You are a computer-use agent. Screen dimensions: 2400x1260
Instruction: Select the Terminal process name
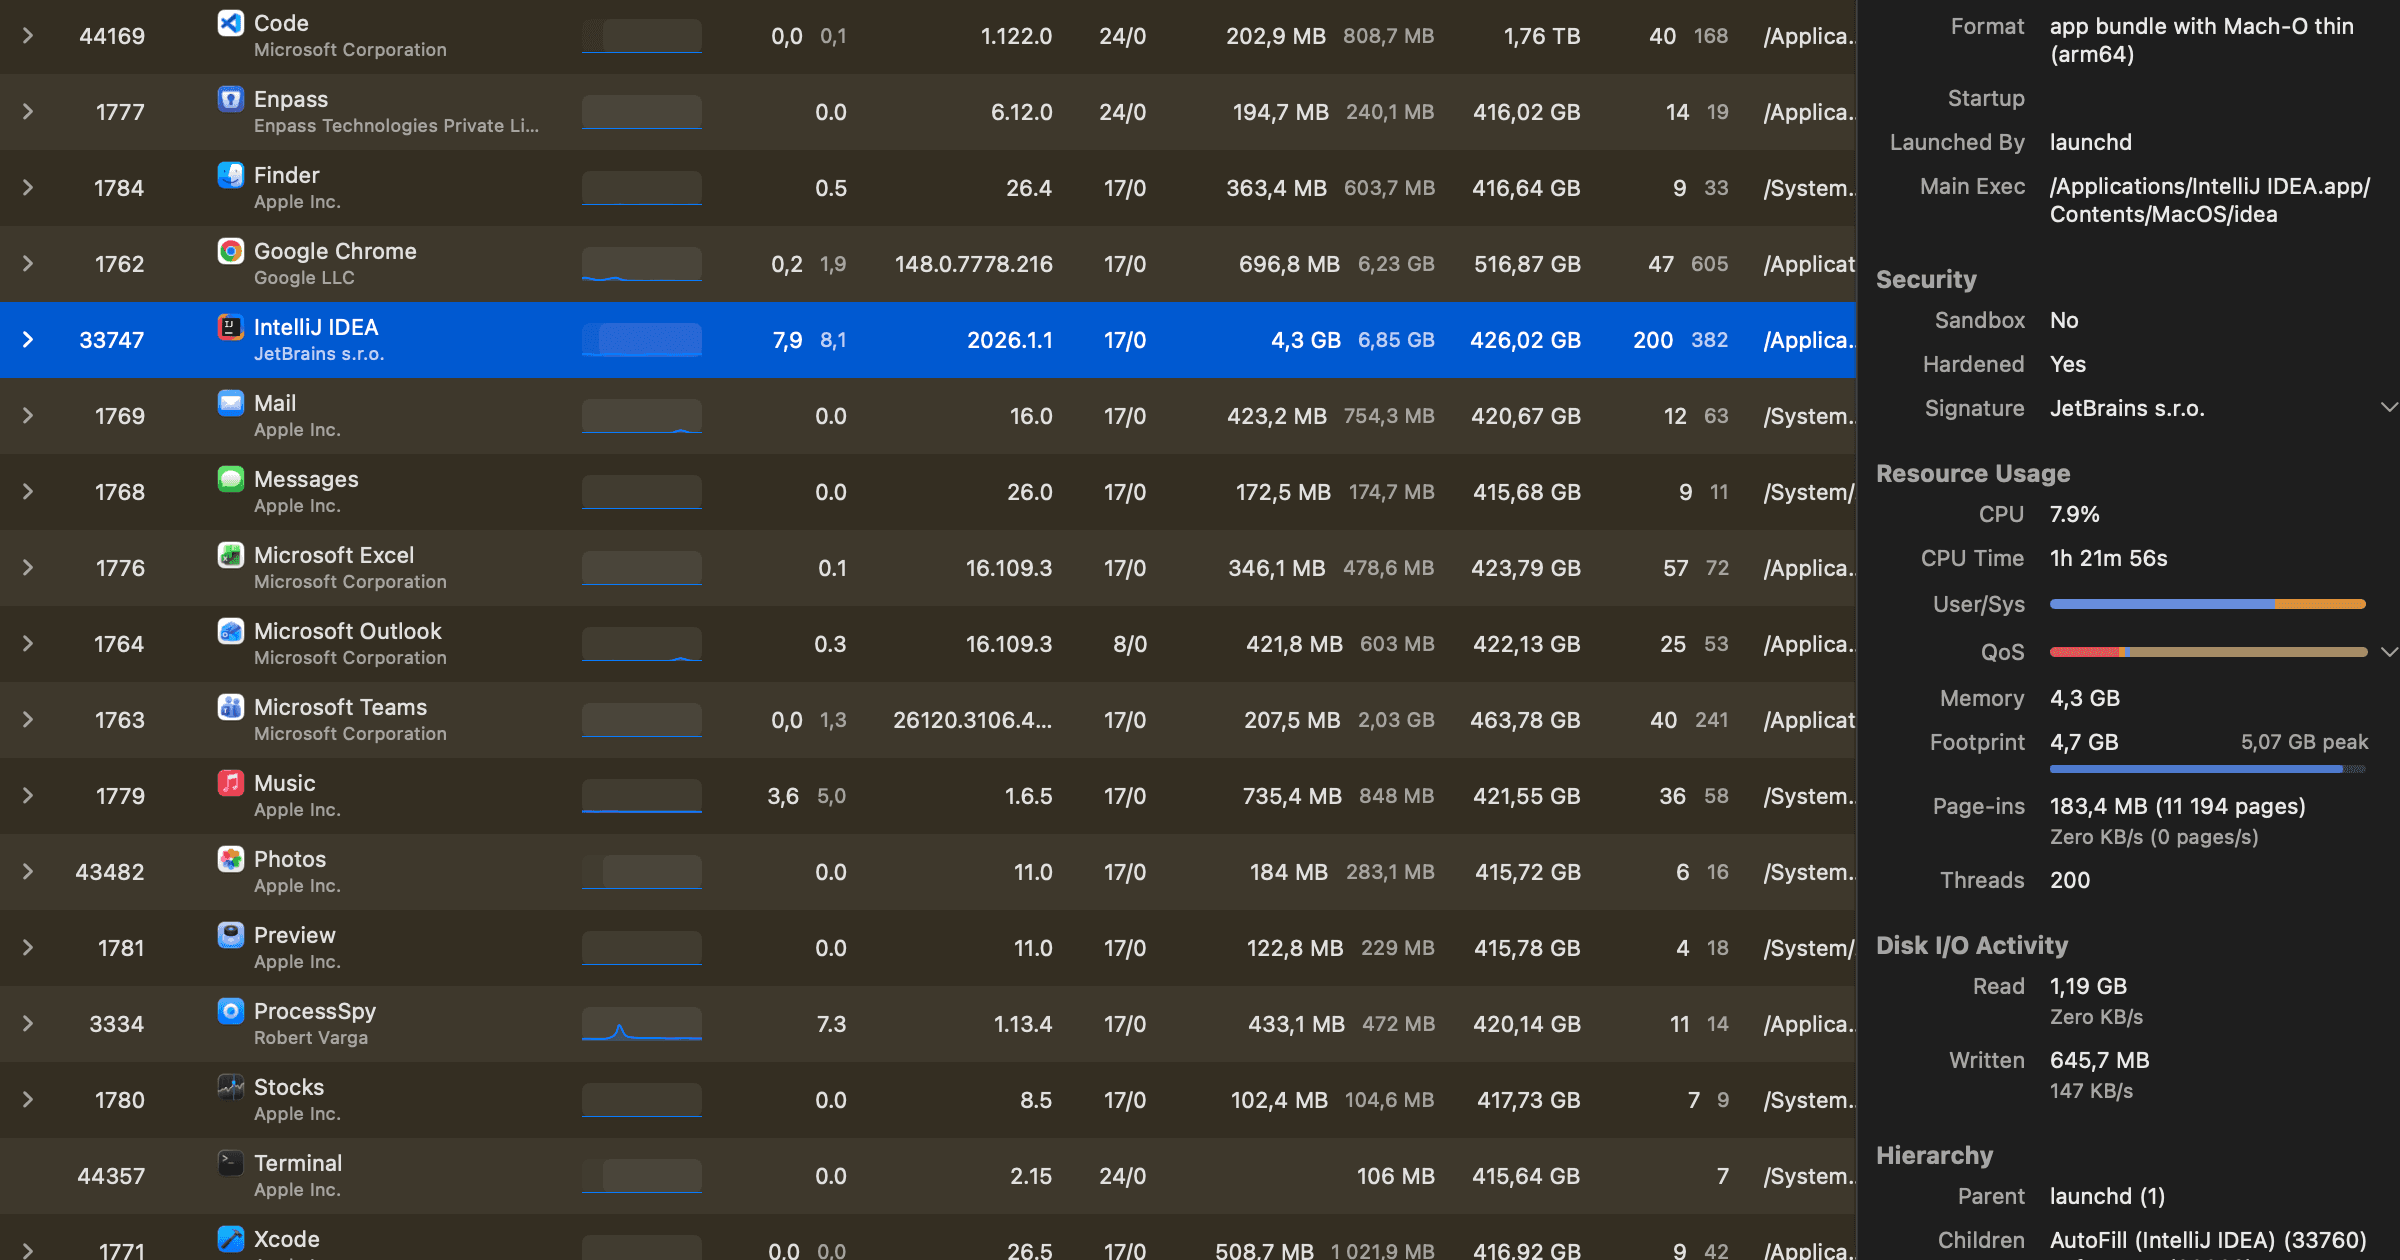click(298, 1163)
